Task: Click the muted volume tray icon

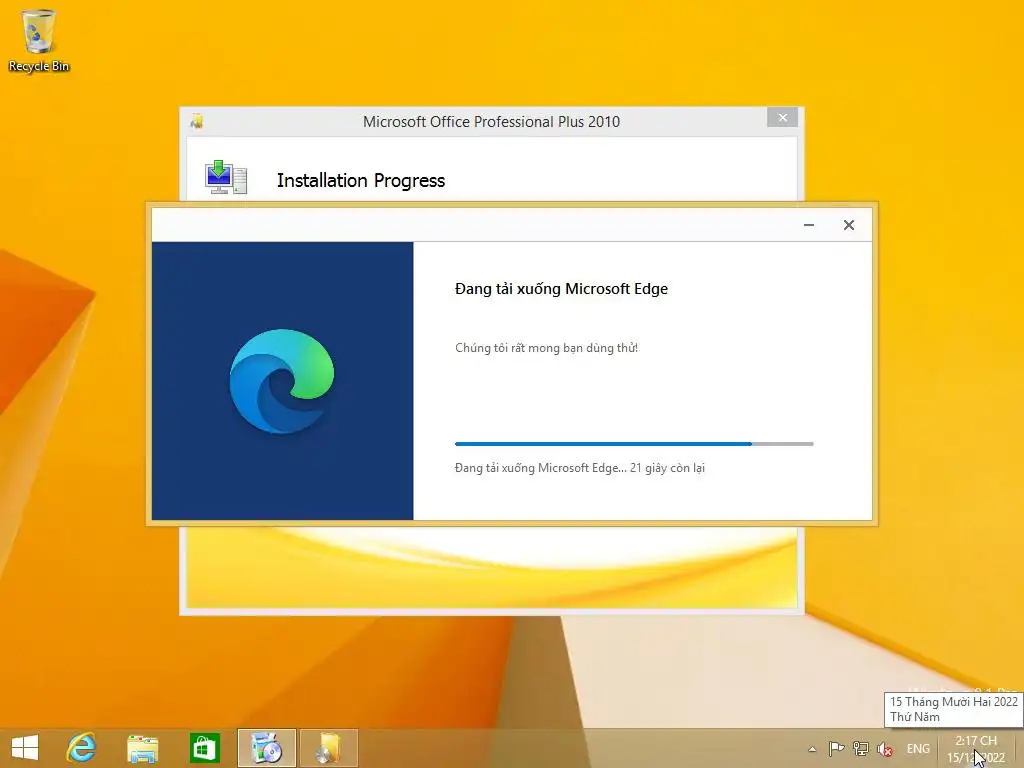Action: (x=885, y=749)
